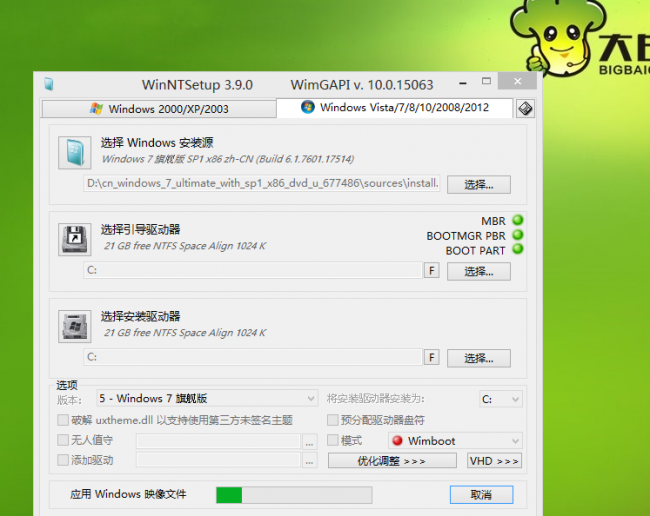Open the C: mount drive letter dropdown

(500, 399)
